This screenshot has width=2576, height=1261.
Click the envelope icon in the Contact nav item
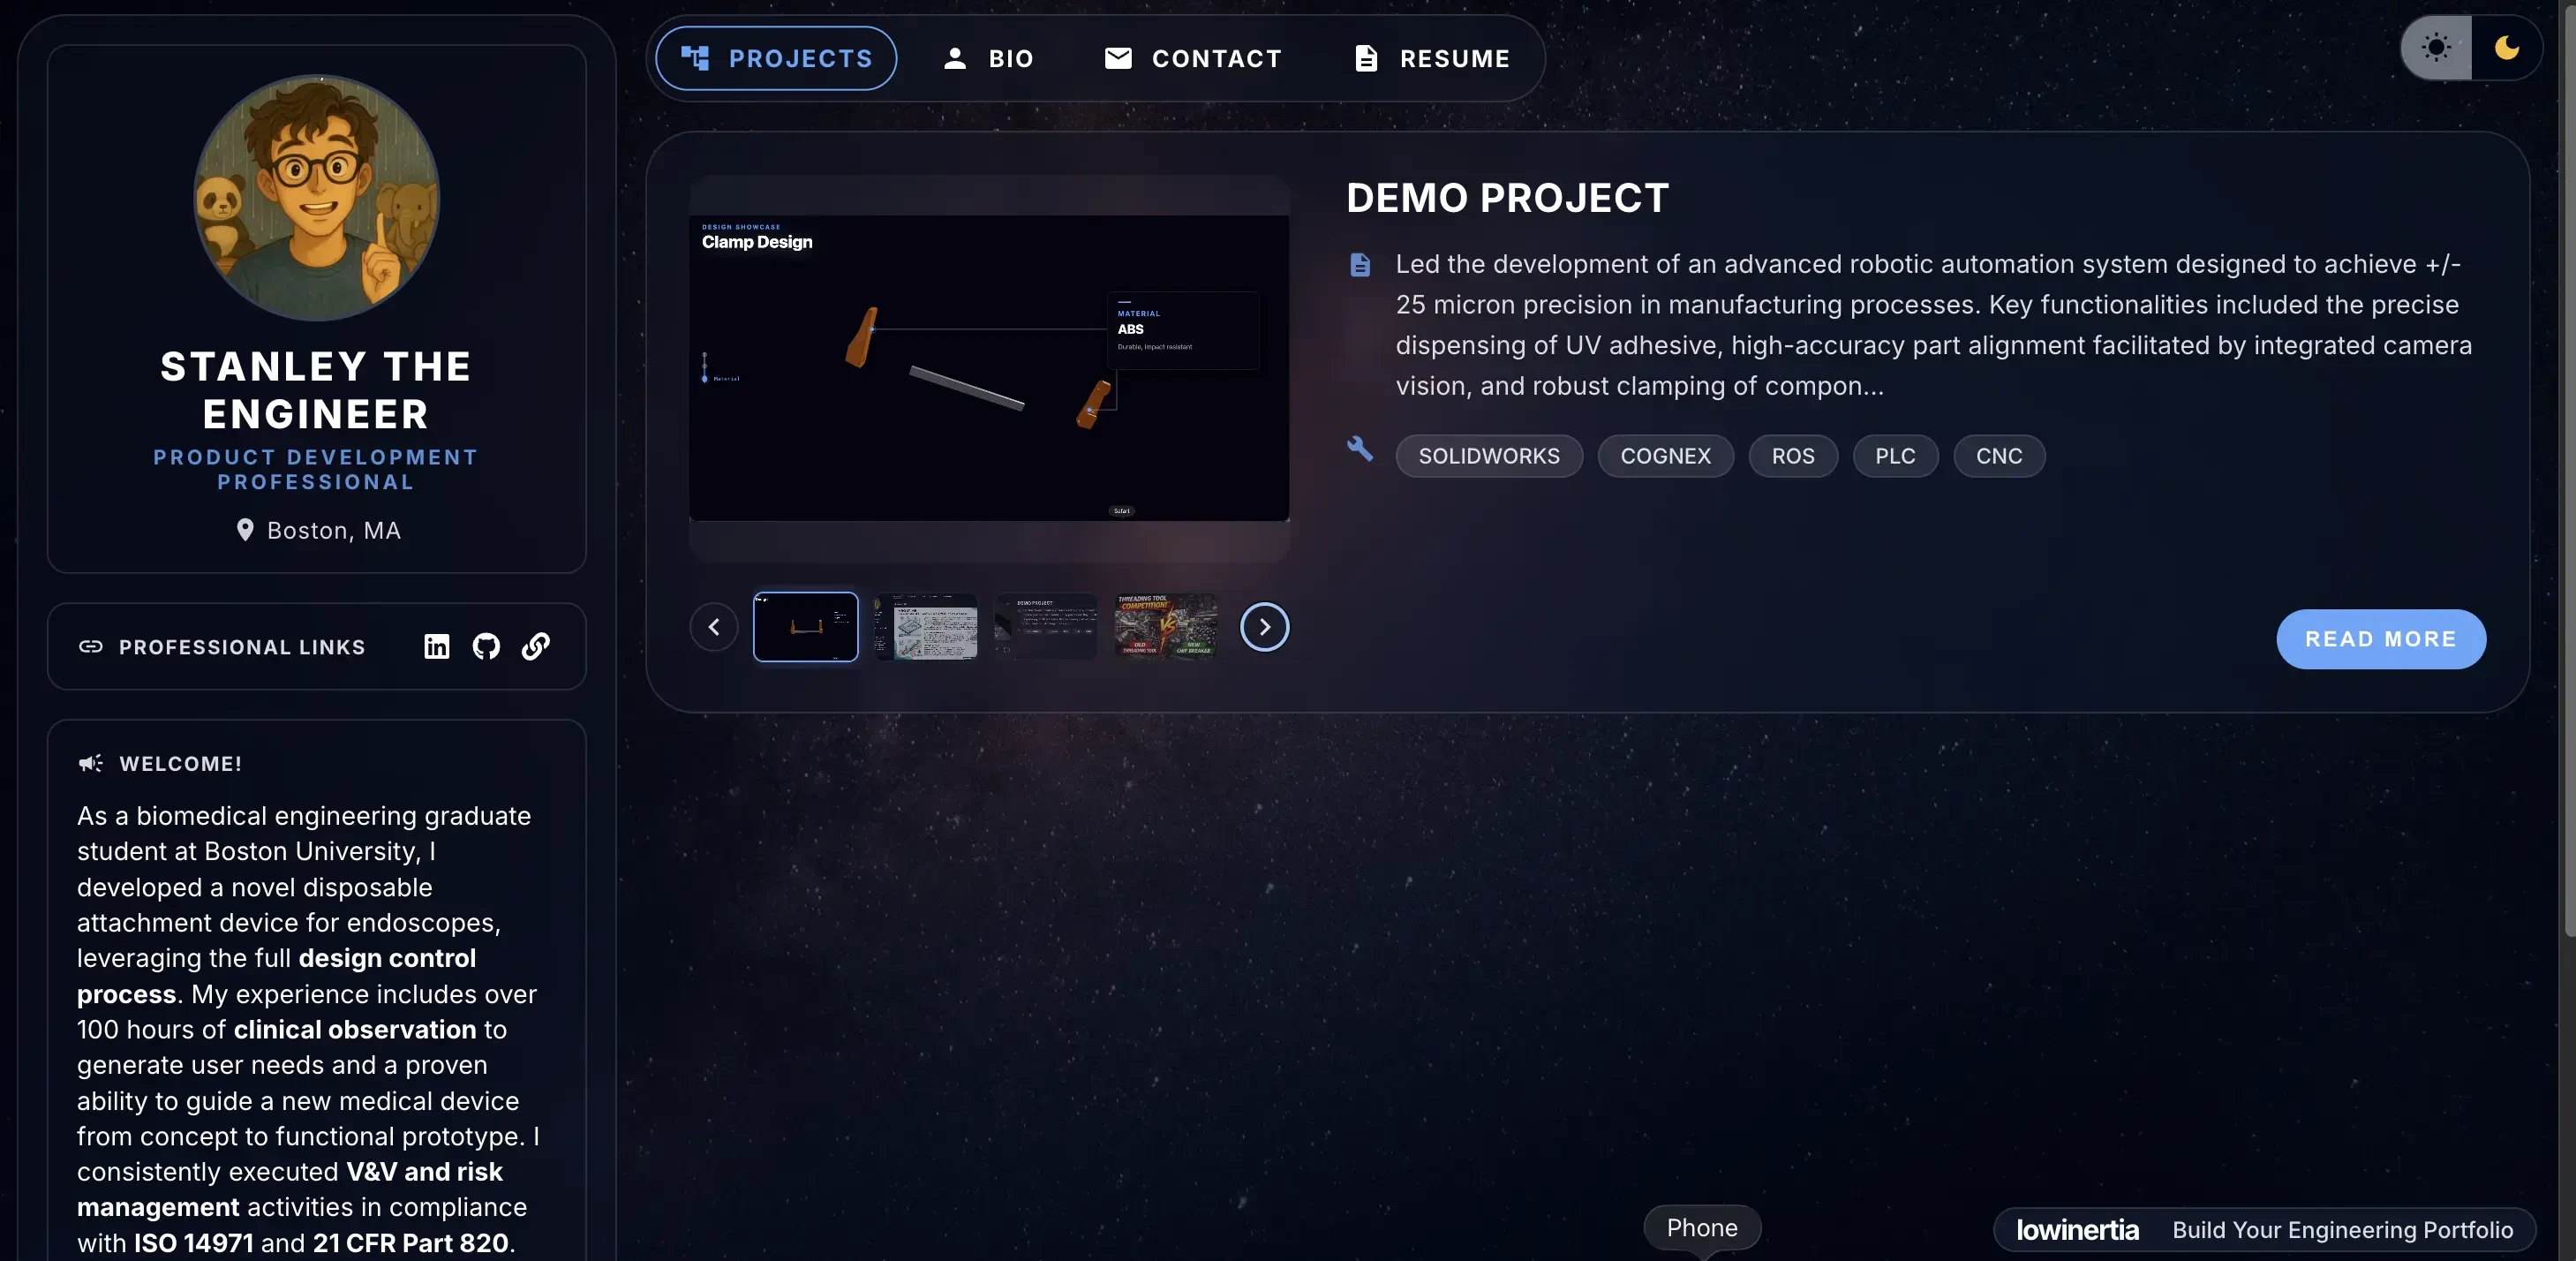[1119, 58]
